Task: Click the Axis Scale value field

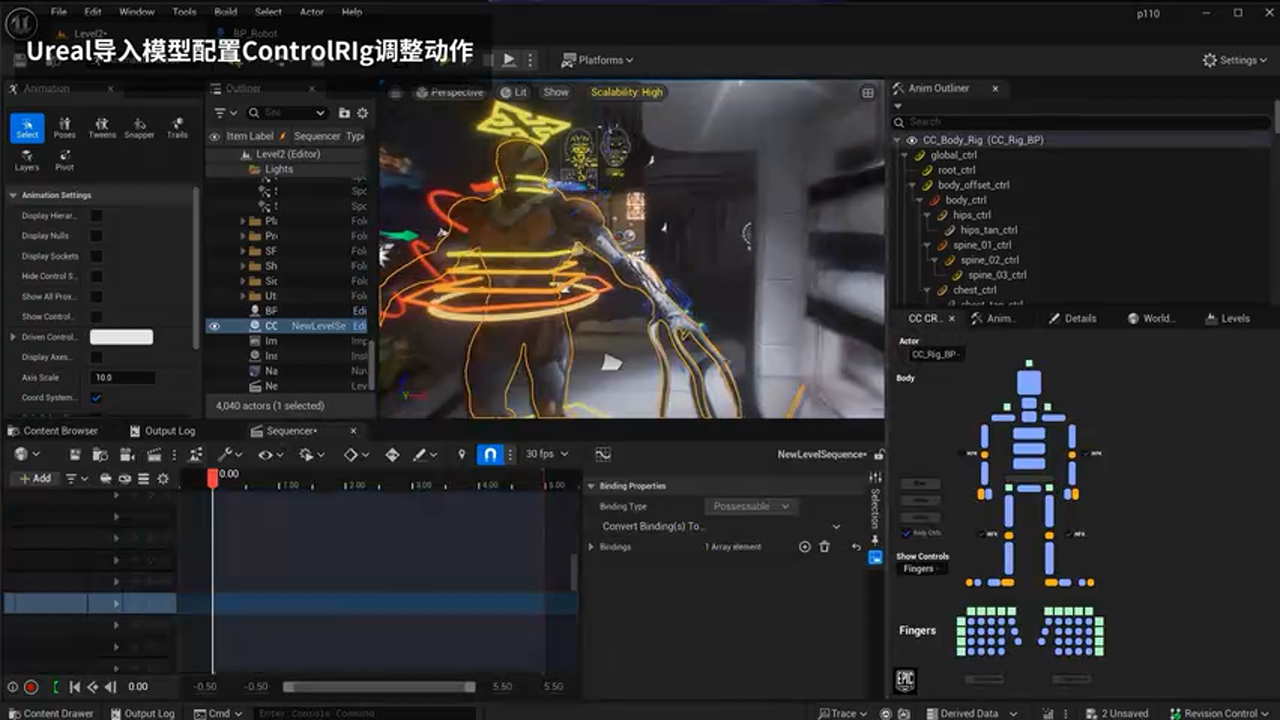Action: (x=122, y=378)
